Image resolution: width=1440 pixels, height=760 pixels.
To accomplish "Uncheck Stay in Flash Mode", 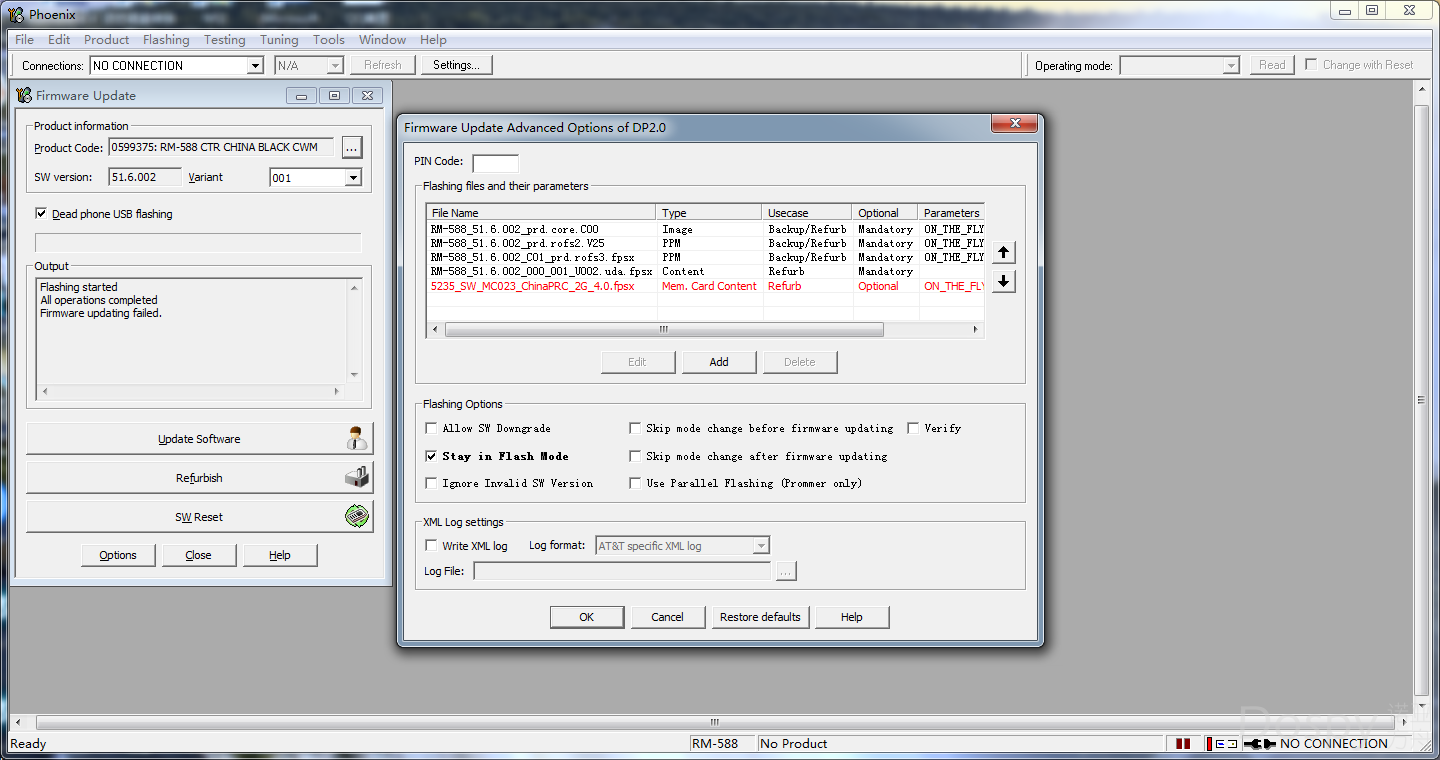I will 431,456.
